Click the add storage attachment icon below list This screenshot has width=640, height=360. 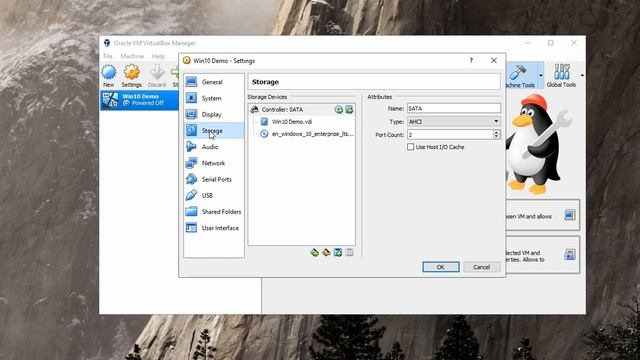[338, 252]
